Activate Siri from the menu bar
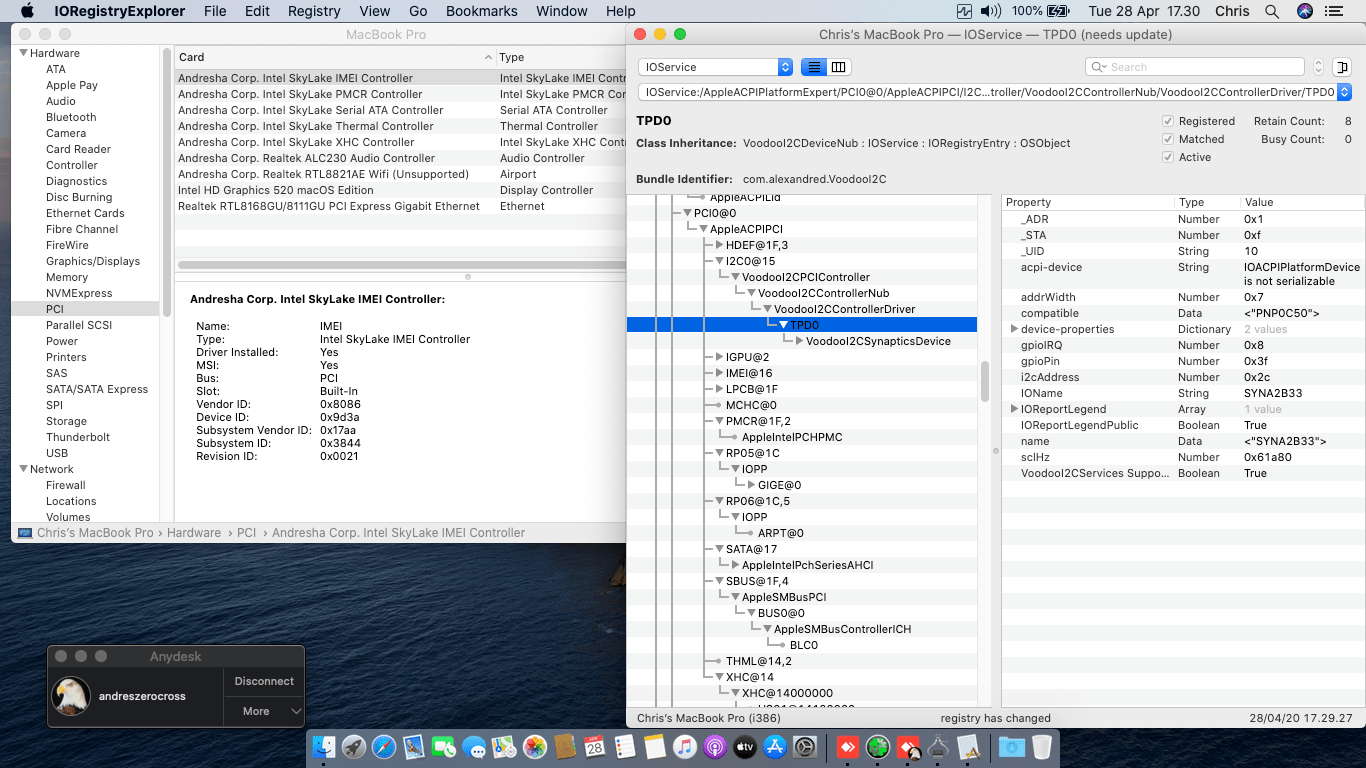The width and height of the screenshot is (1366, 768). pyautogui.click(x=1305, y=11)
